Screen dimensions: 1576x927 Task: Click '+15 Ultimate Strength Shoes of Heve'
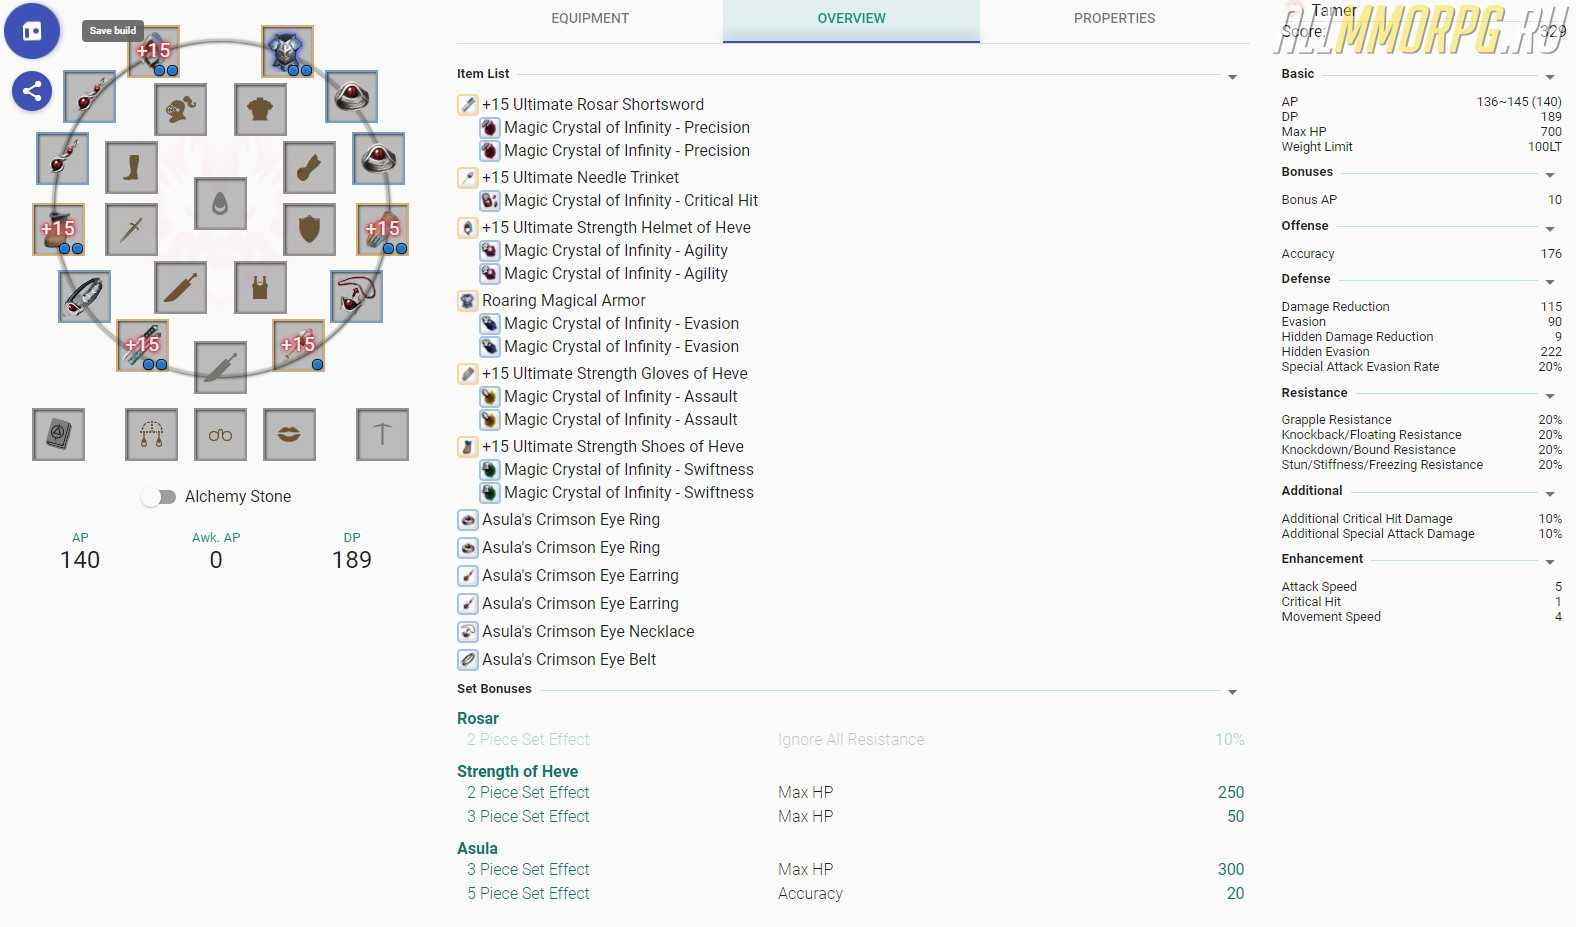[x=613, y=446]
